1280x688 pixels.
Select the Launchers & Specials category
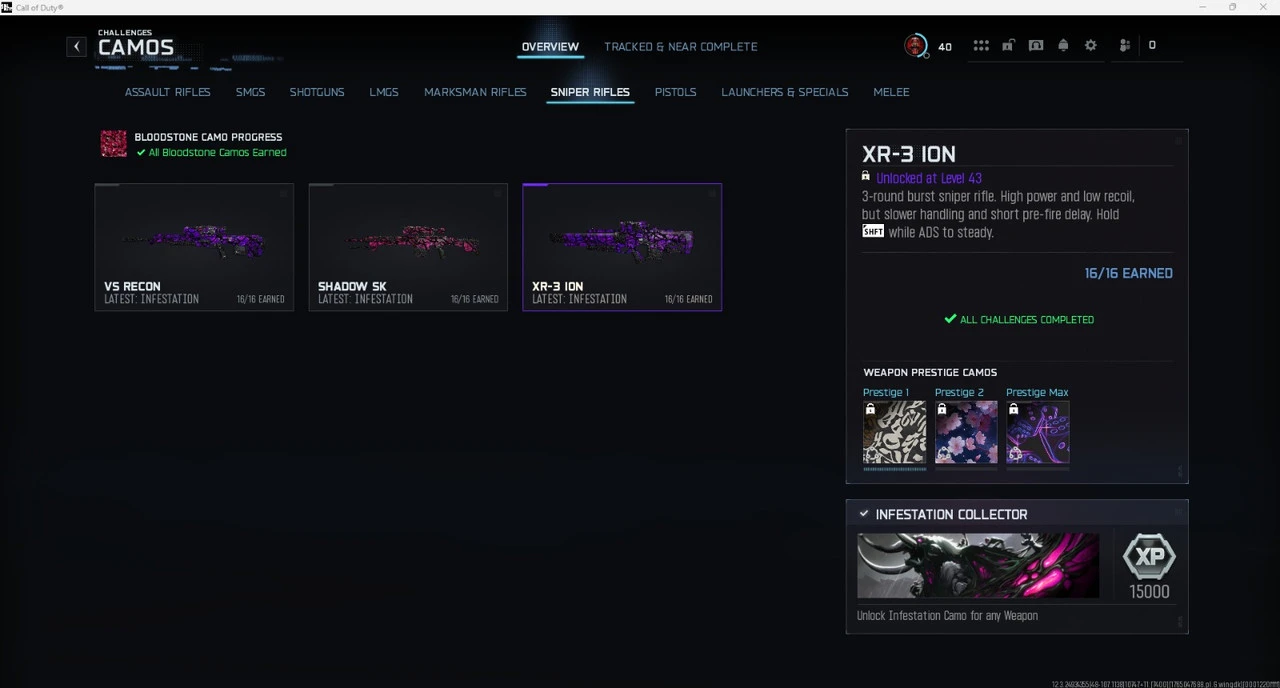point(785,92)
